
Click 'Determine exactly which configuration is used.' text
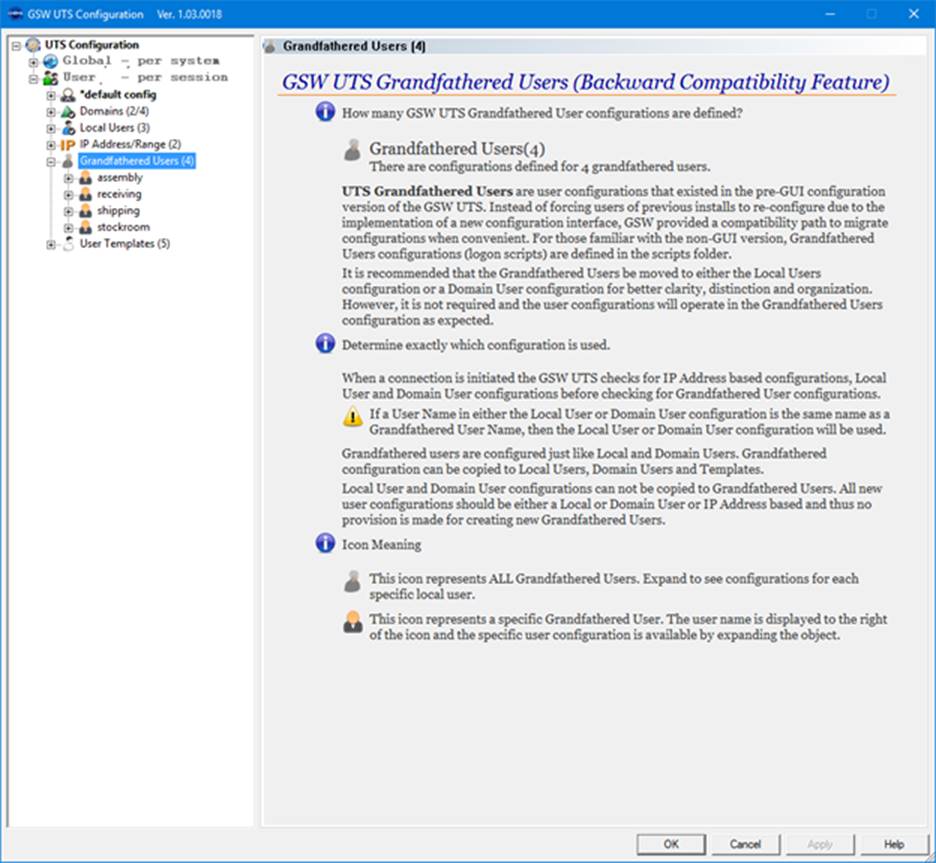click(x=476, y=345)
